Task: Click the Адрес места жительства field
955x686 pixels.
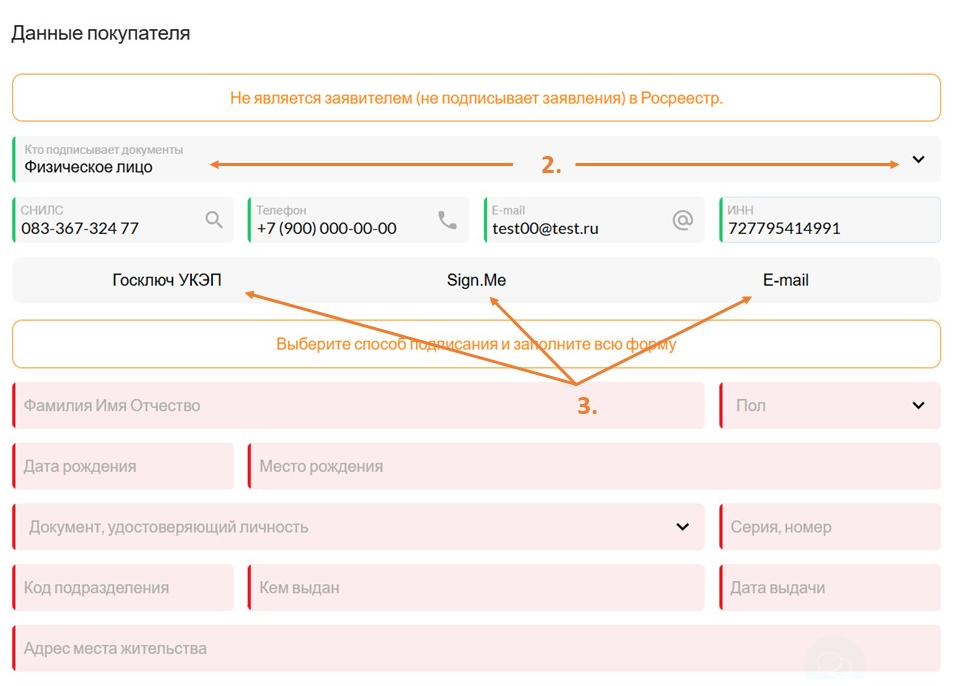Action: click(x=476, y=648)
